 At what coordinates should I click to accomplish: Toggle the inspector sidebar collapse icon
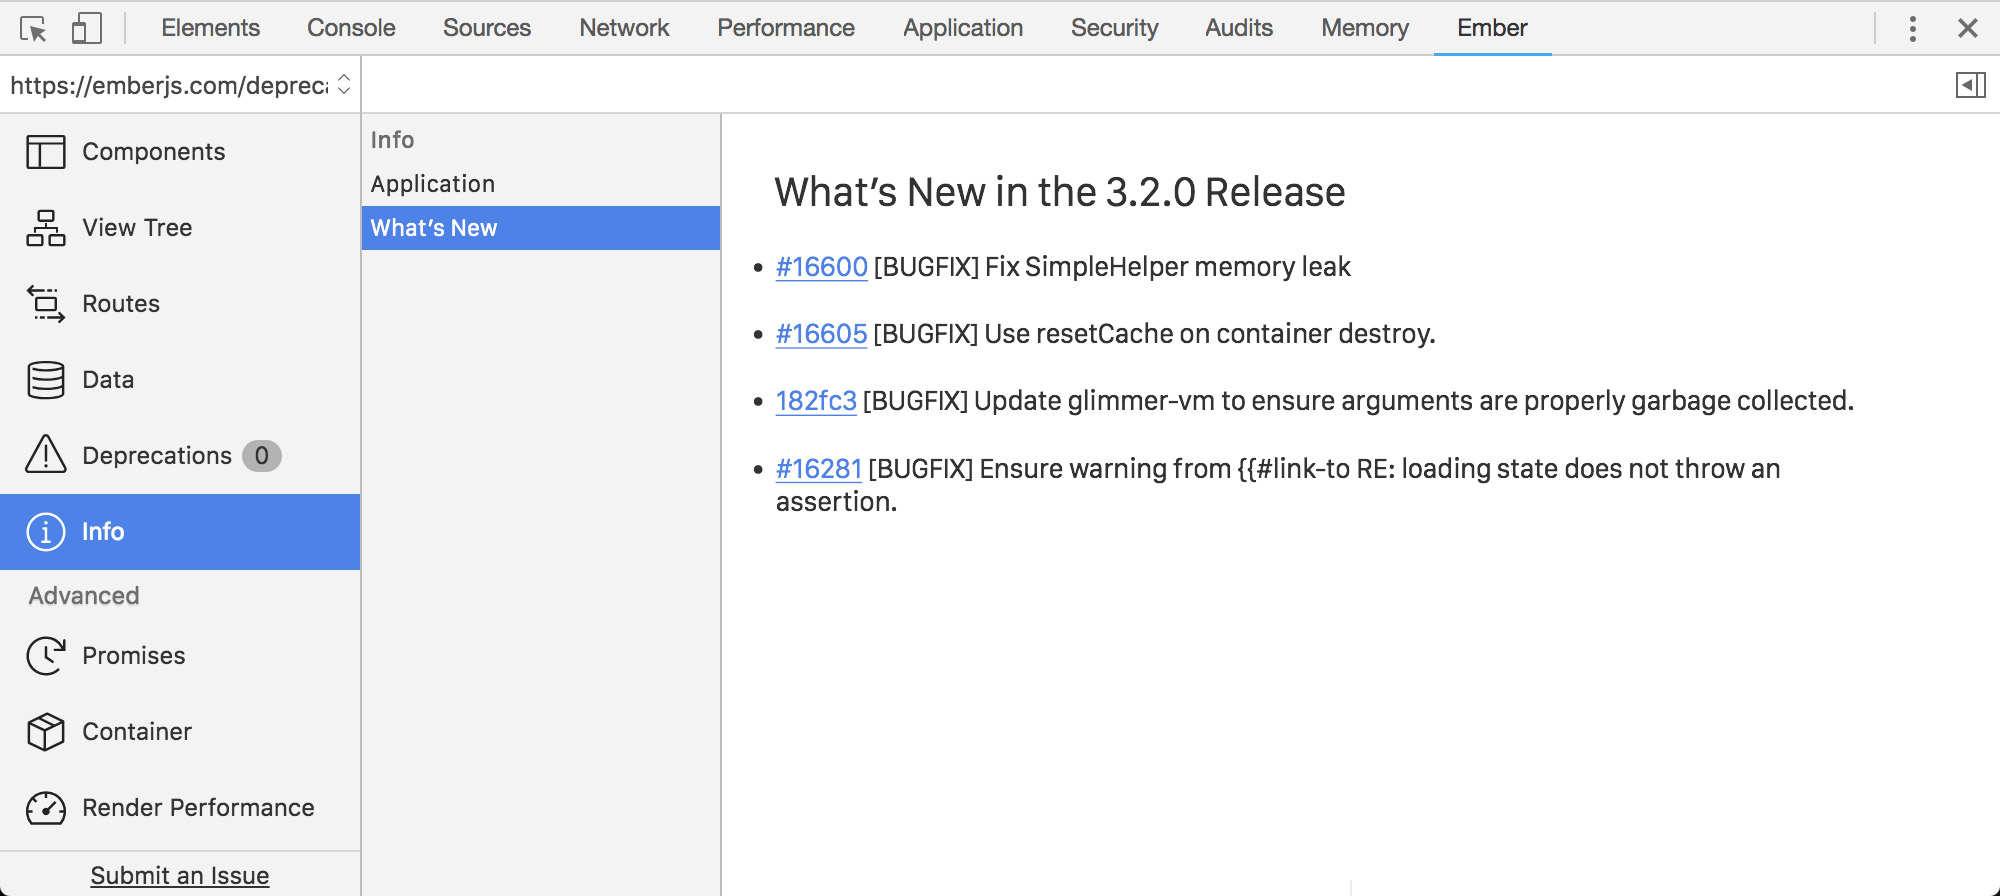1970,85
